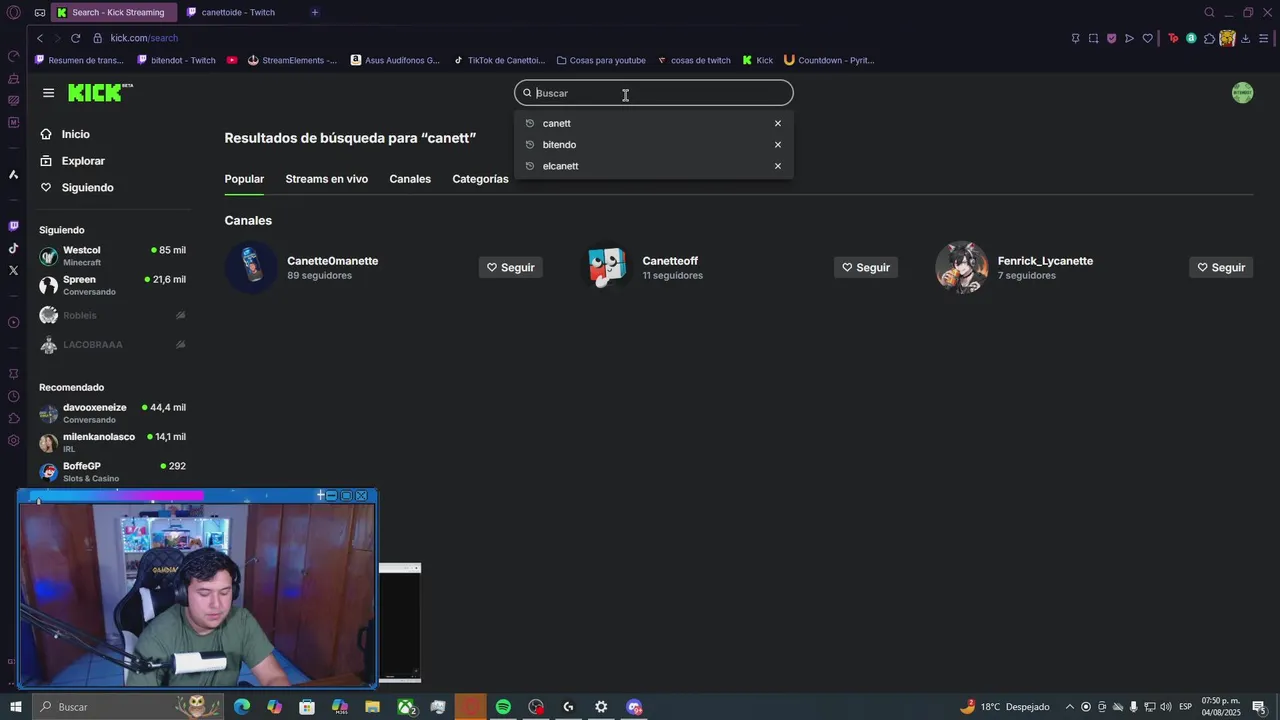Open milenkanolasco recommended channel
The width and height of the screenshot is (1280, 720).
tap(112, 442)
